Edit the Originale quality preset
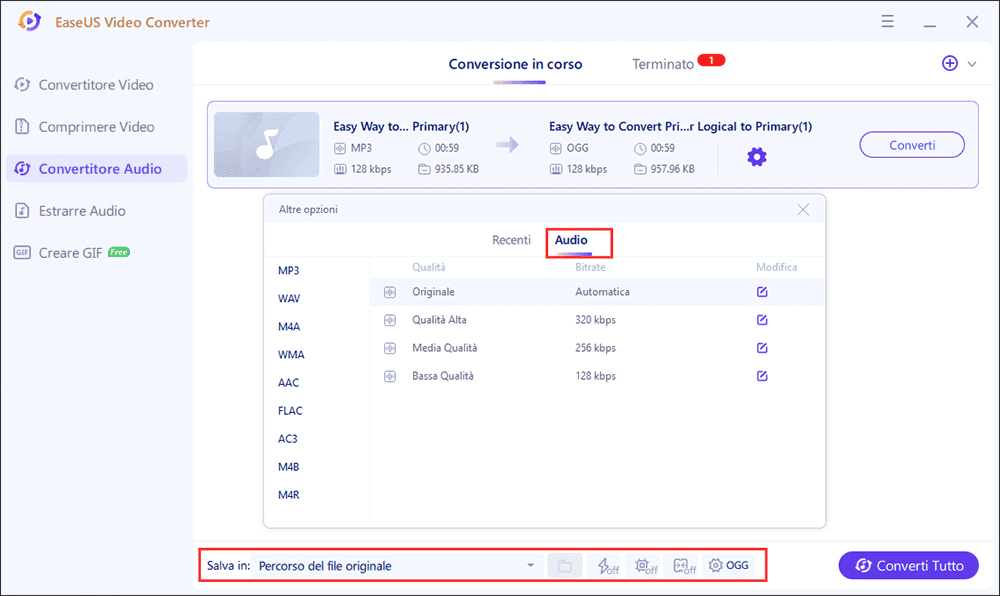Image resolution: width=1000 pixels, height=596 pixels. click(762, 292)
